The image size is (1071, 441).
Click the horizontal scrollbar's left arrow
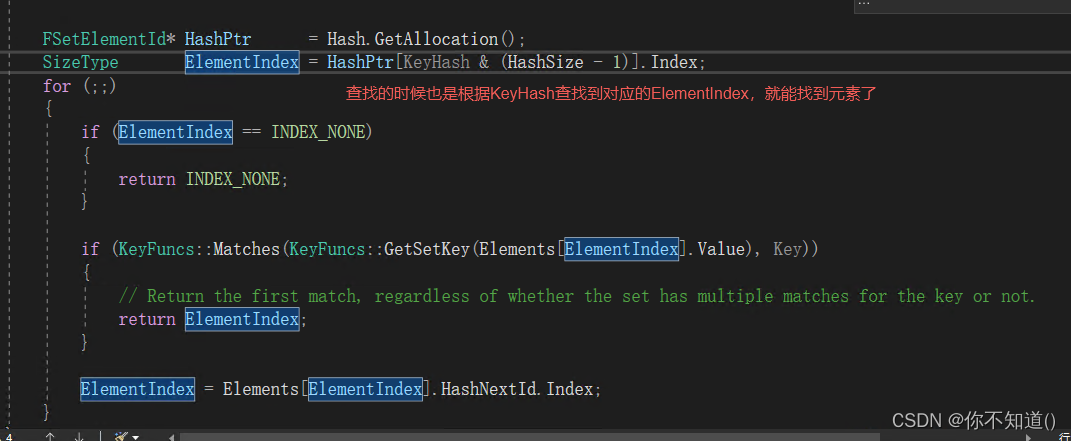tap(171, 437)
